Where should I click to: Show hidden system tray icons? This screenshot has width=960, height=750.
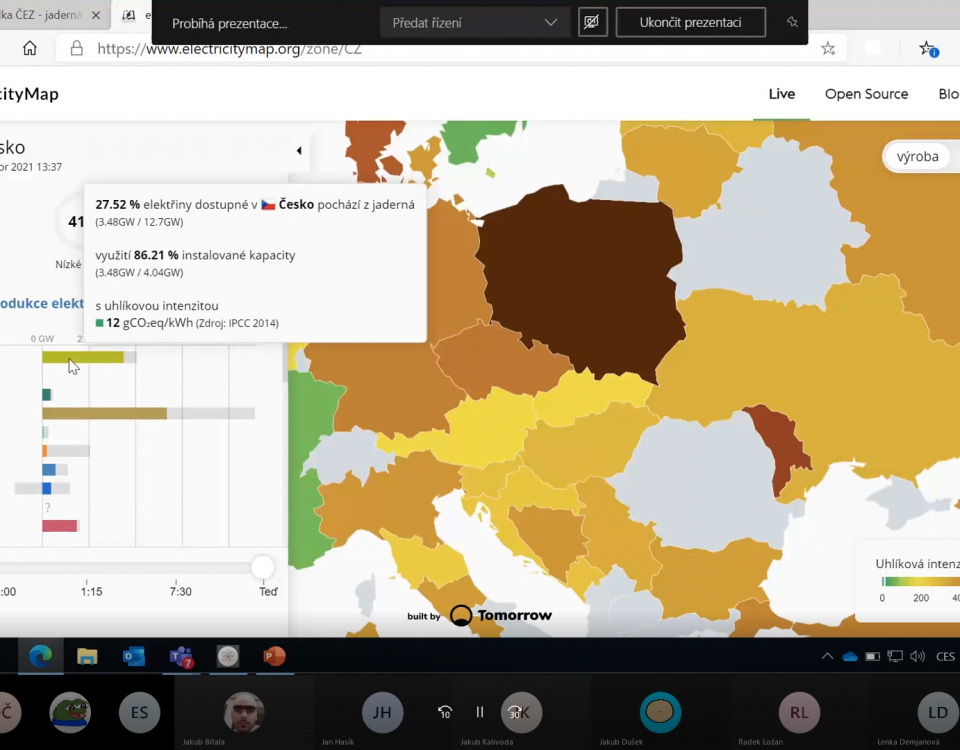pos(827,656)
